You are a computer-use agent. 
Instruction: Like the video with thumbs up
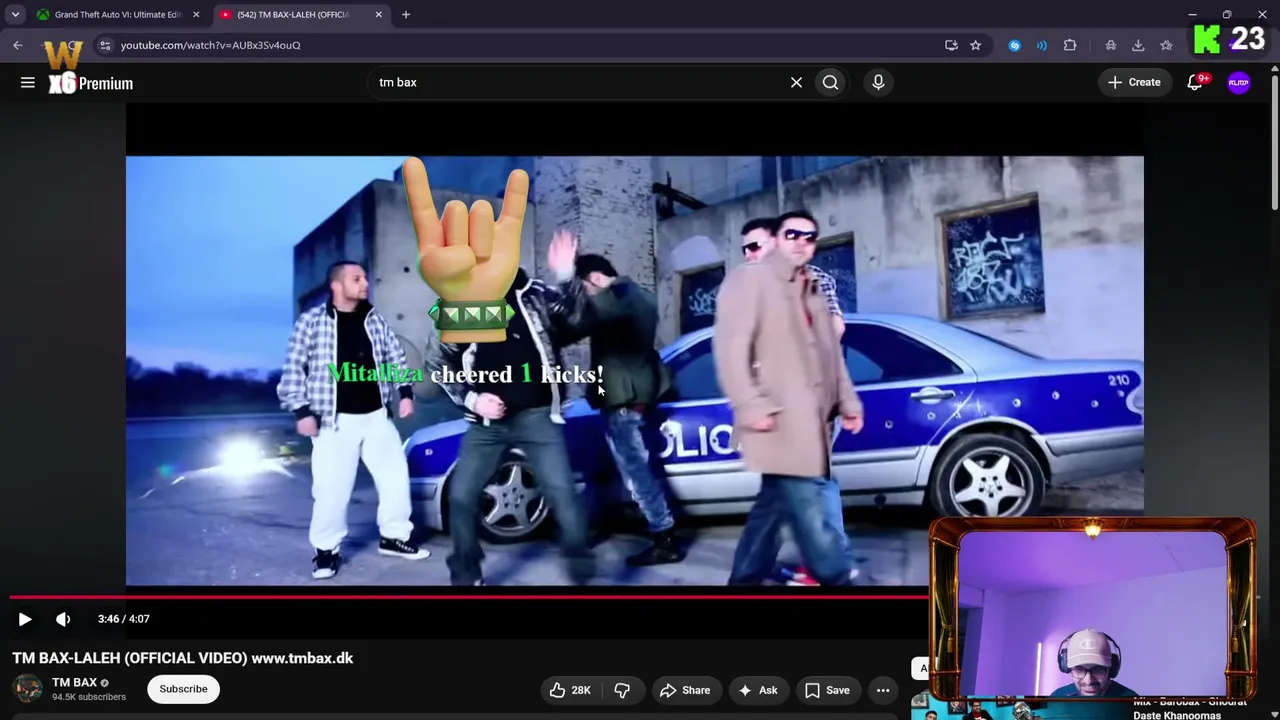pyautogui.click(x=570, y=690)
